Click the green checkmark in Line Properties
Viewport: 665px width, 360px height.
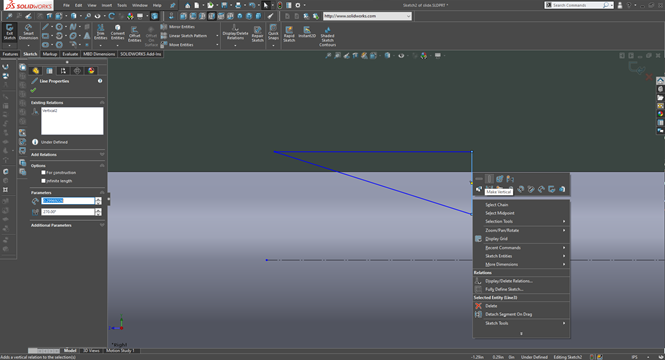[34, 90]
